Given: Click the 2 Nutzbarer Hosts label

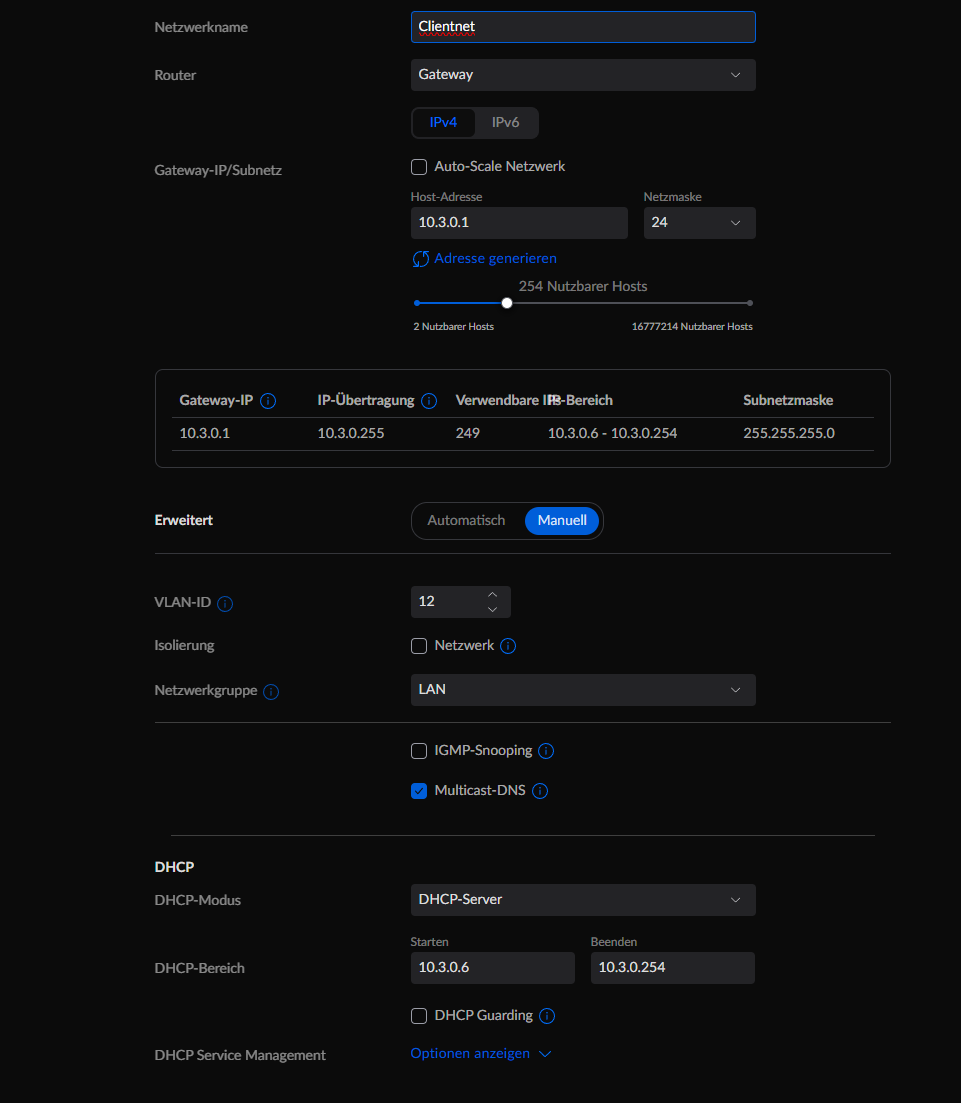Looking at the screenshot, I should click(454, 326).
